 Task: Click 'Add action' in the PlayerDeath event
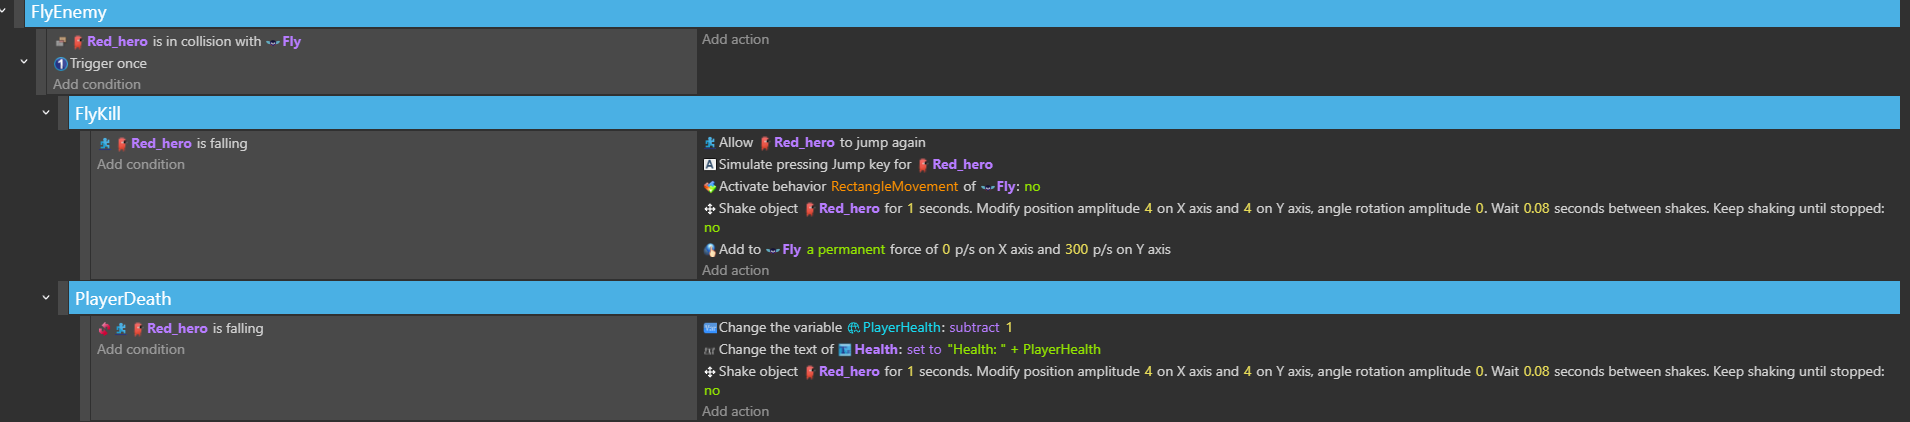(736, 411)
